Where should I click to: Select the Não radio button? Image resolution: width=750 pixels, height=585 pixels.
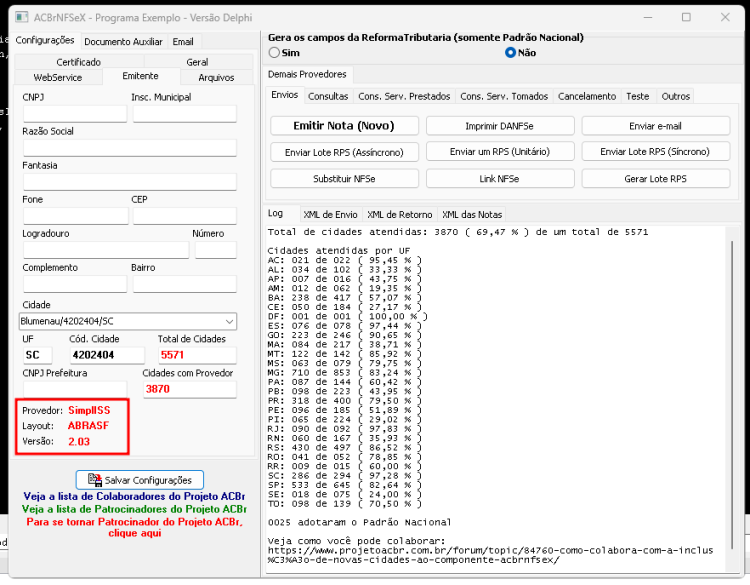[x=510, y=53]
